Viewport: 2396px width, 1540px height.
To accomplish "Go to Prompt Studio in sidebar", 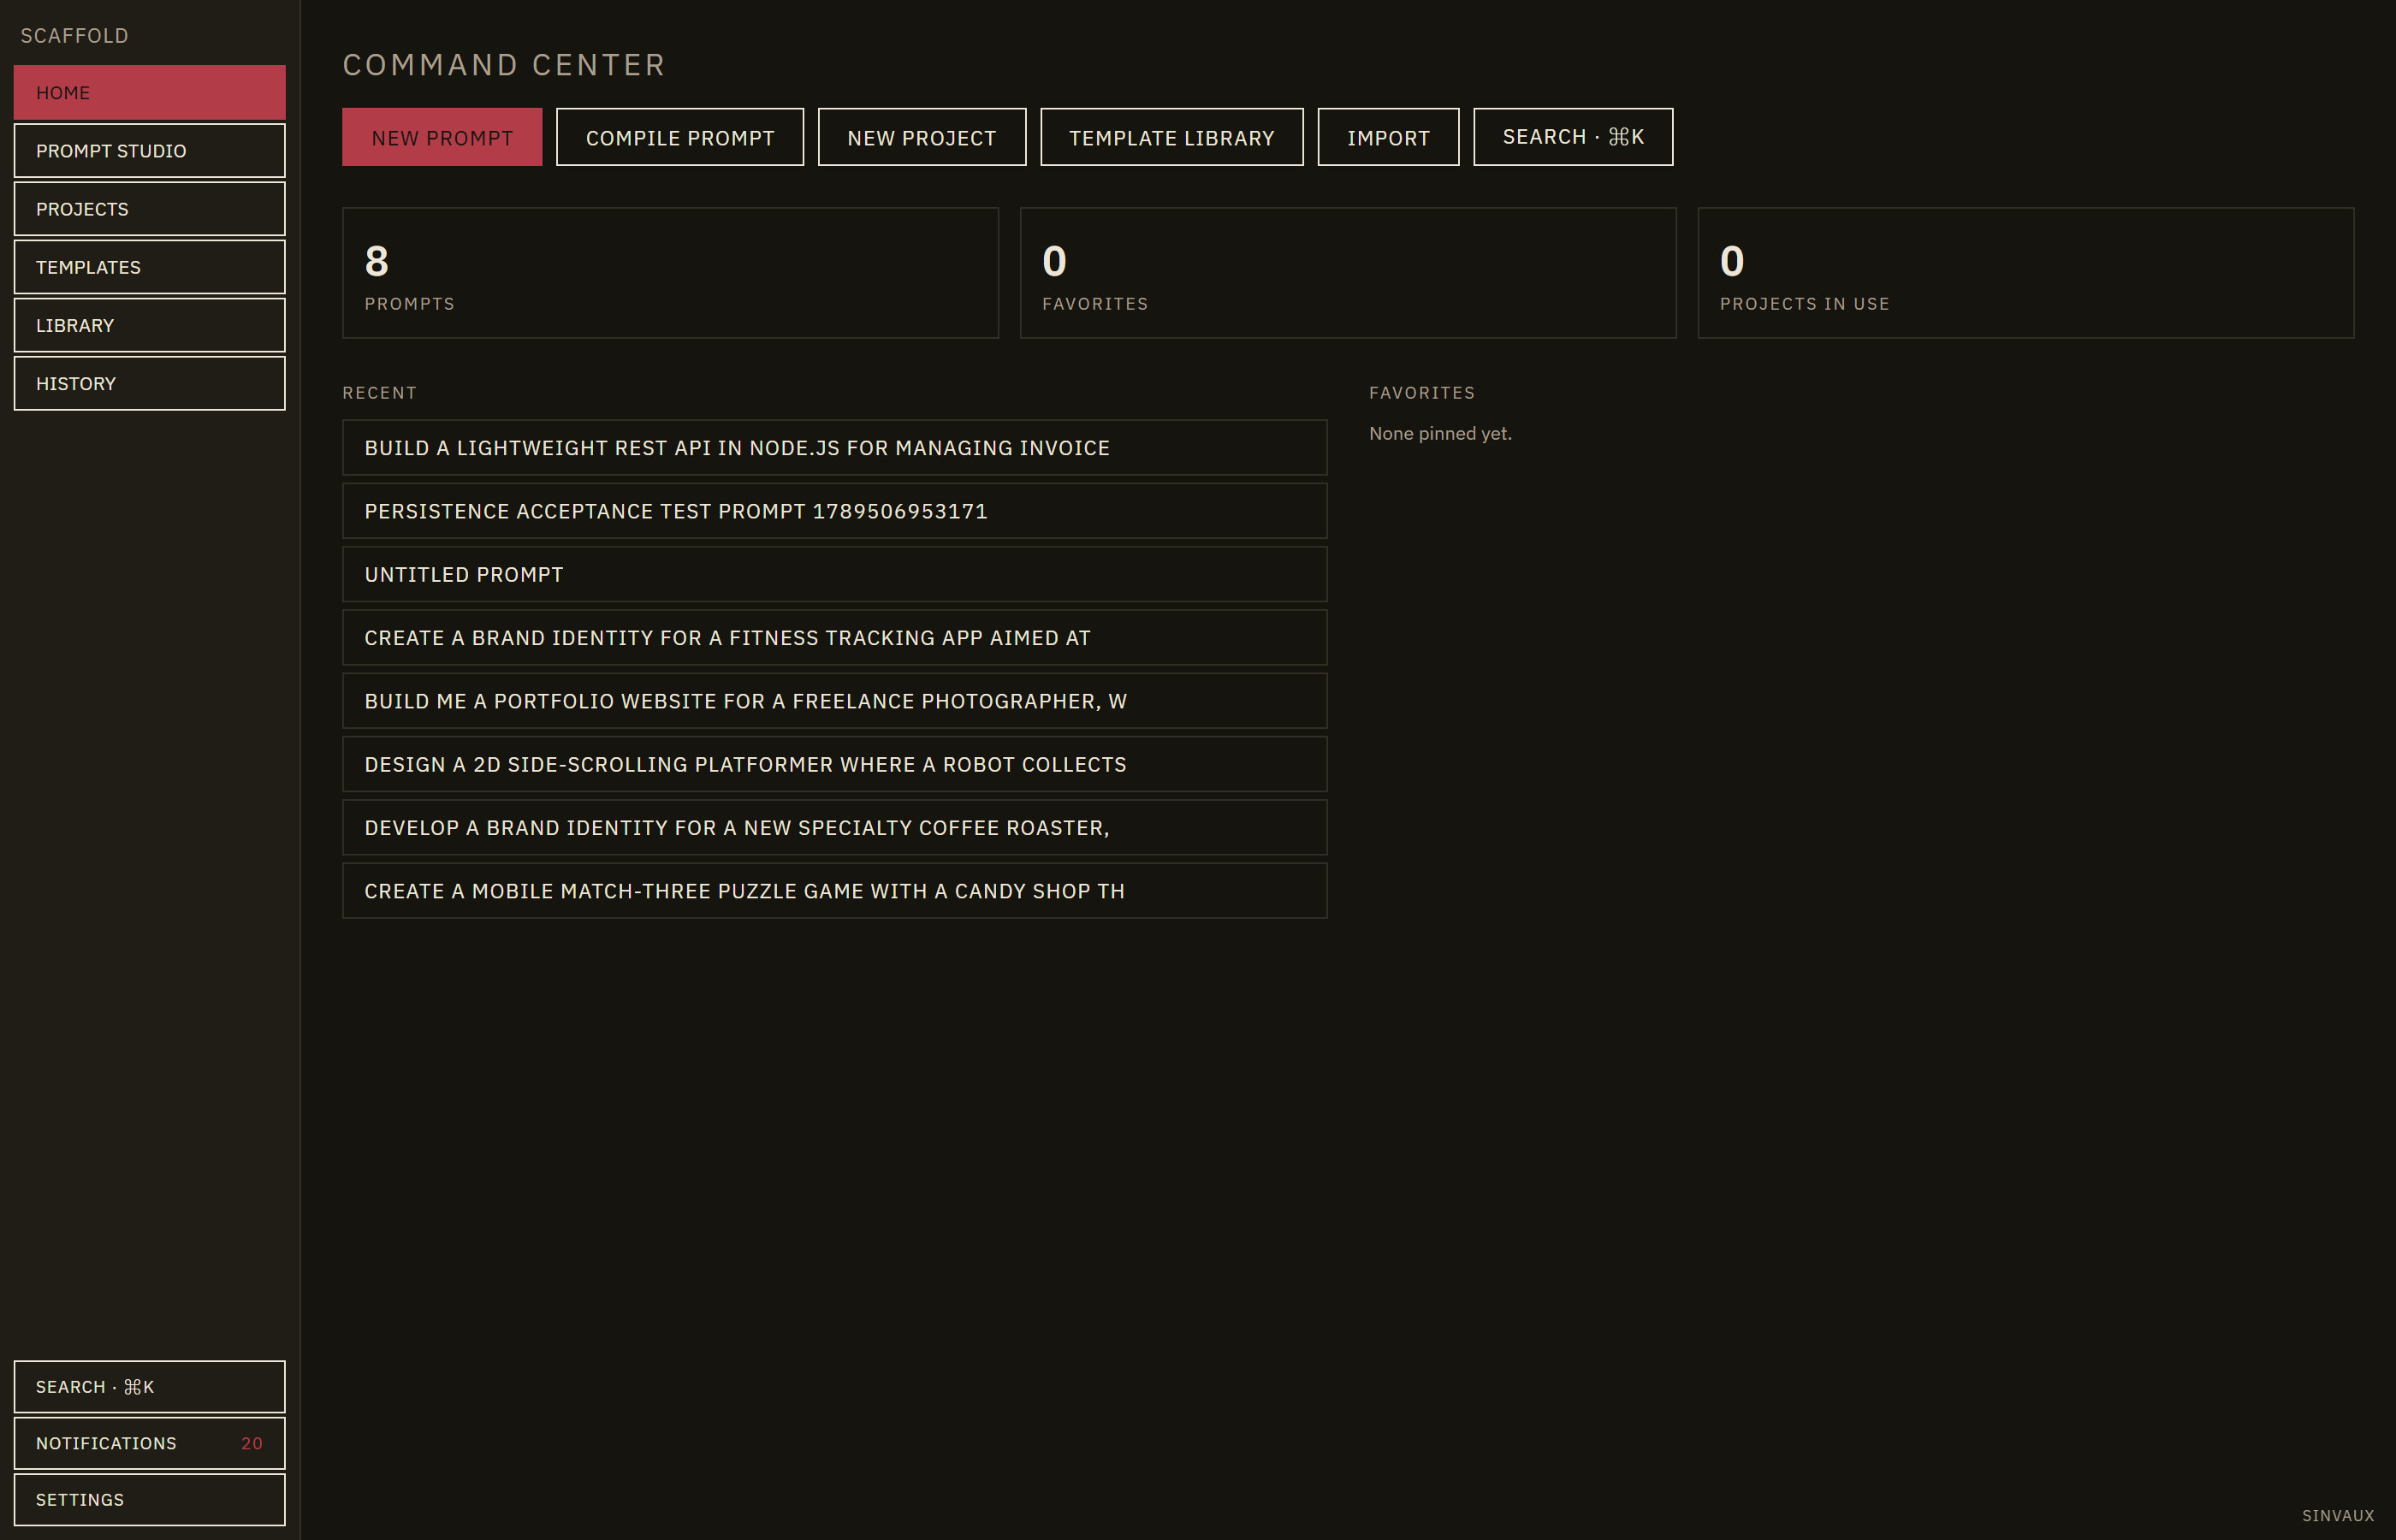I will pos(149,151).
